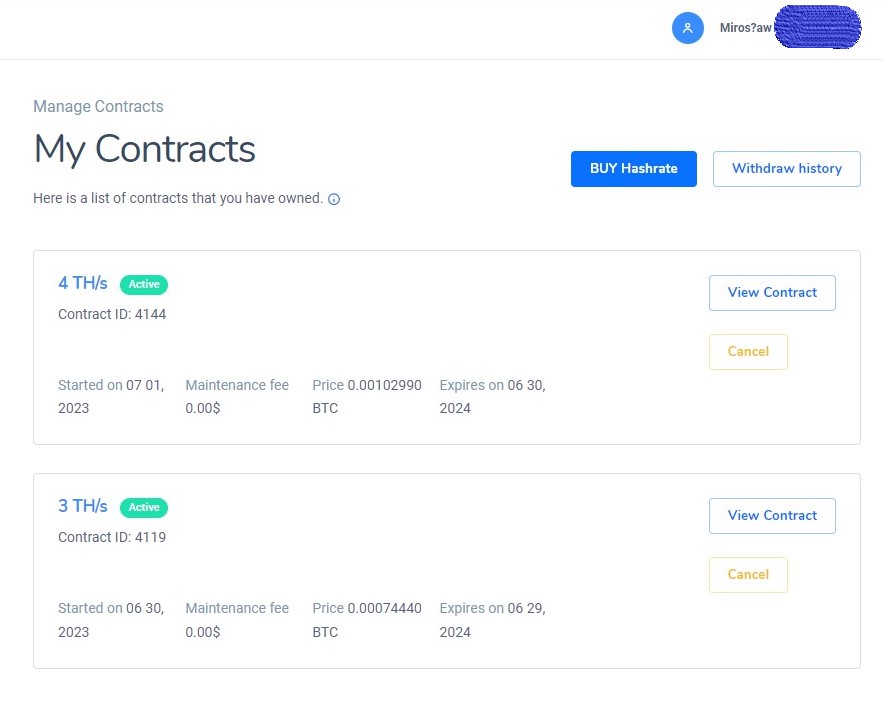The width and height of the screenshot is (883, 706).
Task: Click the blue user avatar icon
Action: (x=688, y=28)
